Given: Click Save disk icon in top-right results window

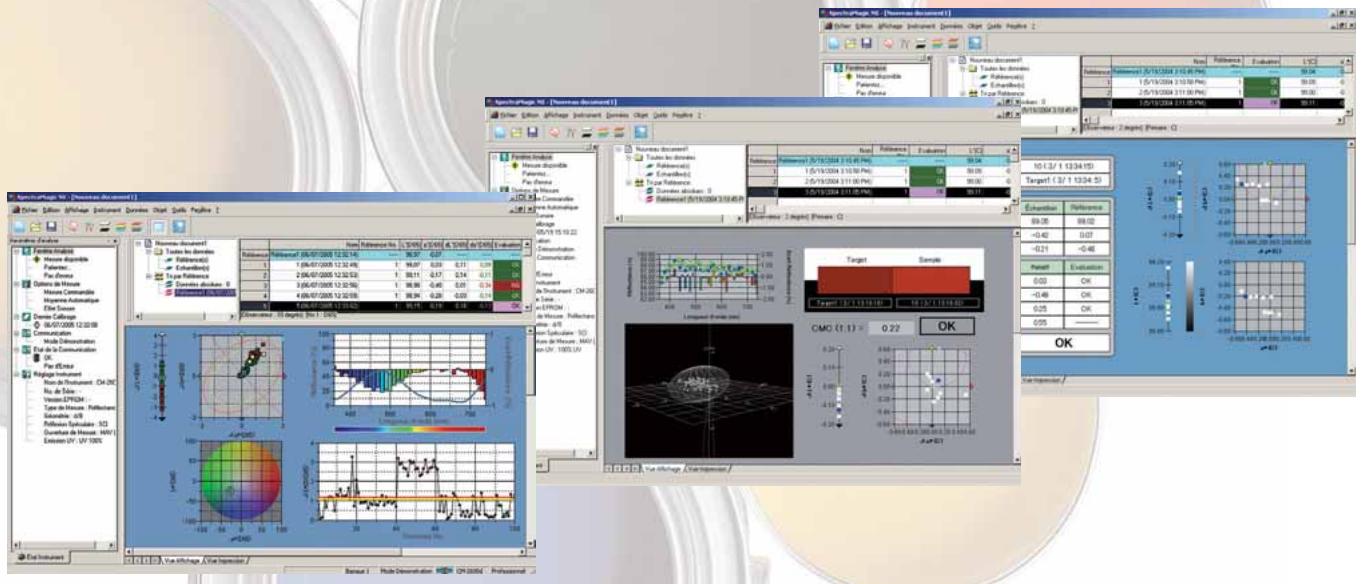Looking at the screenshot, I should coord(867,43).
